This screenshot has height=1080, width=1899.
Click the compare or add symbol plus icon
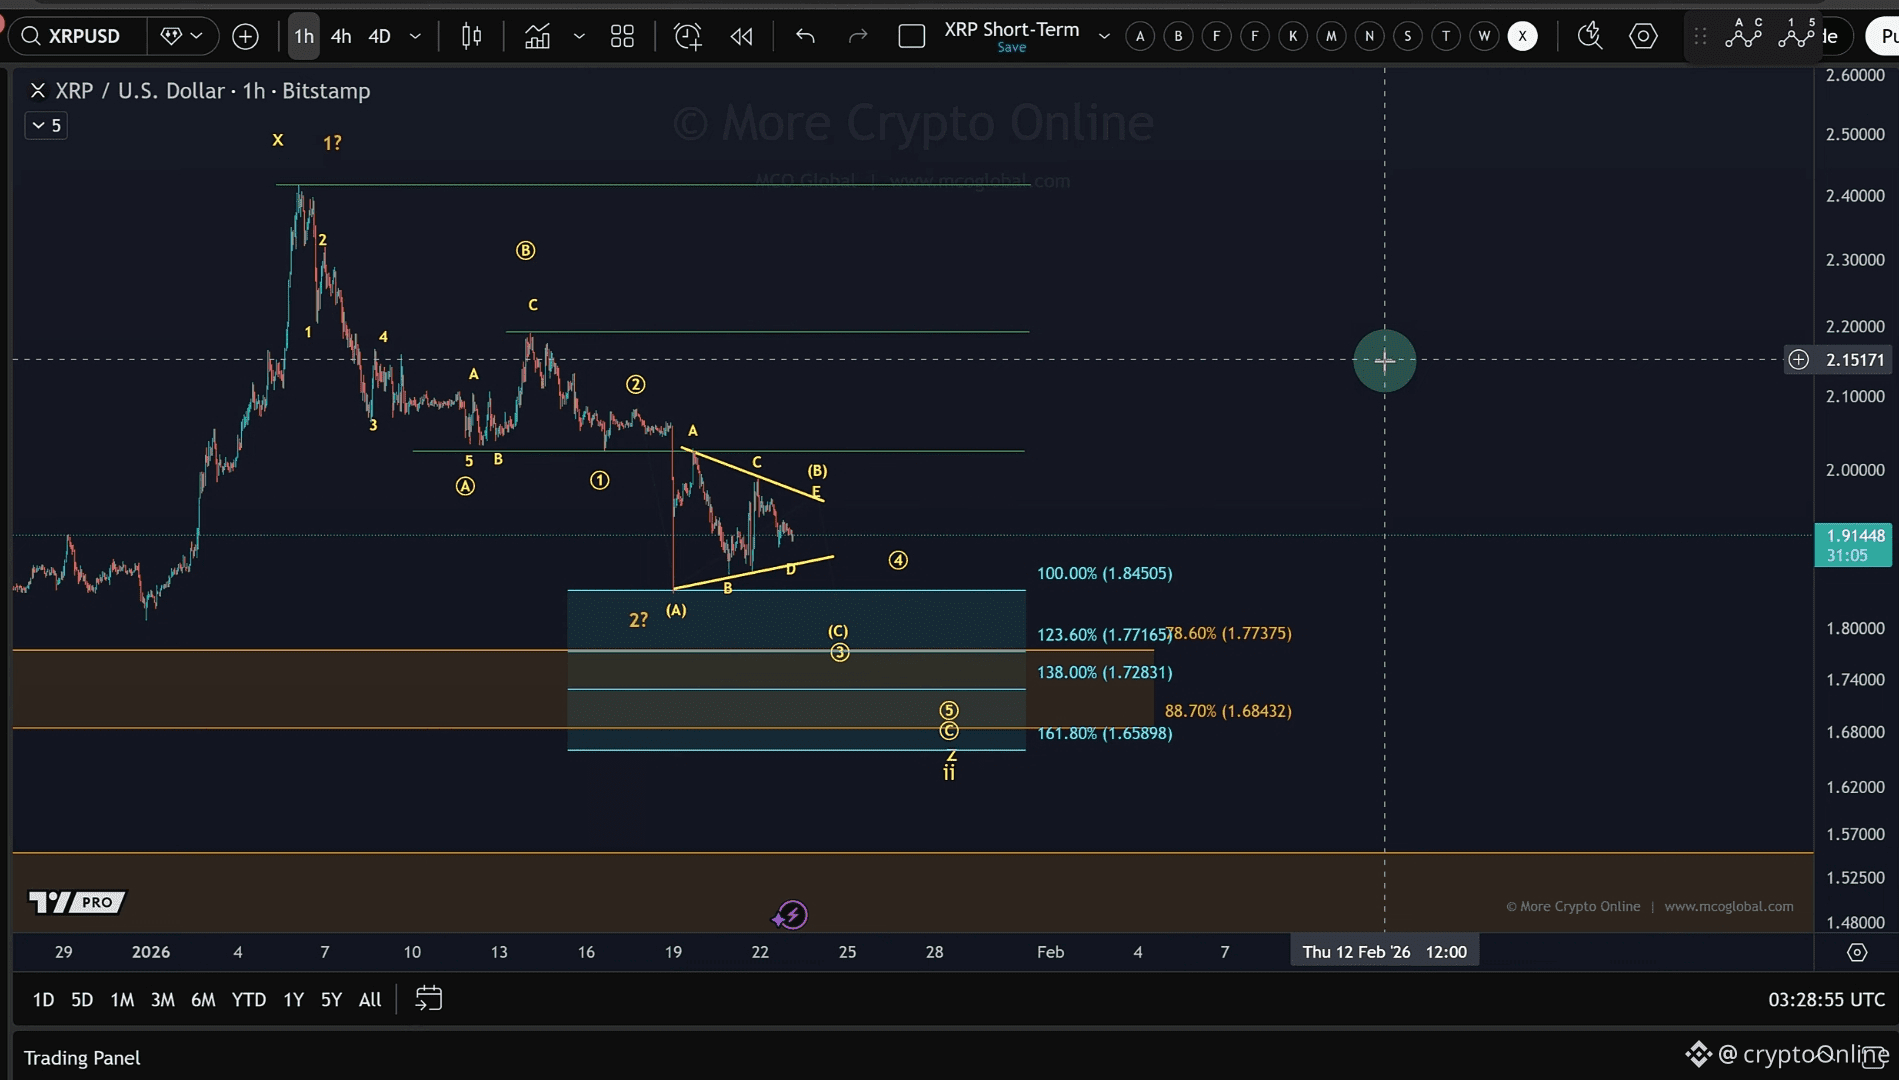245,37
